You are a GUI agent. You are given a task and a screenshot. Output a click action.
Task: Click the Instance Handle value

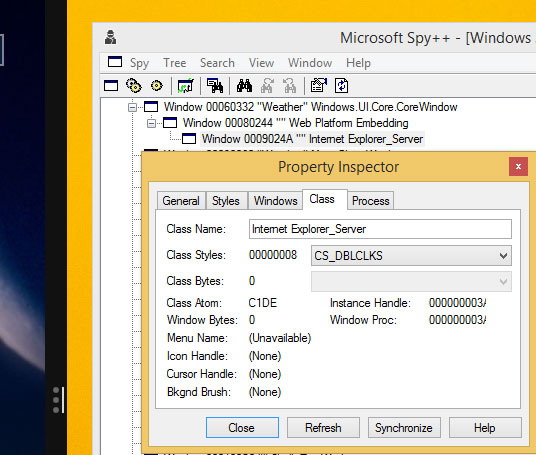(x=457, y=303)
